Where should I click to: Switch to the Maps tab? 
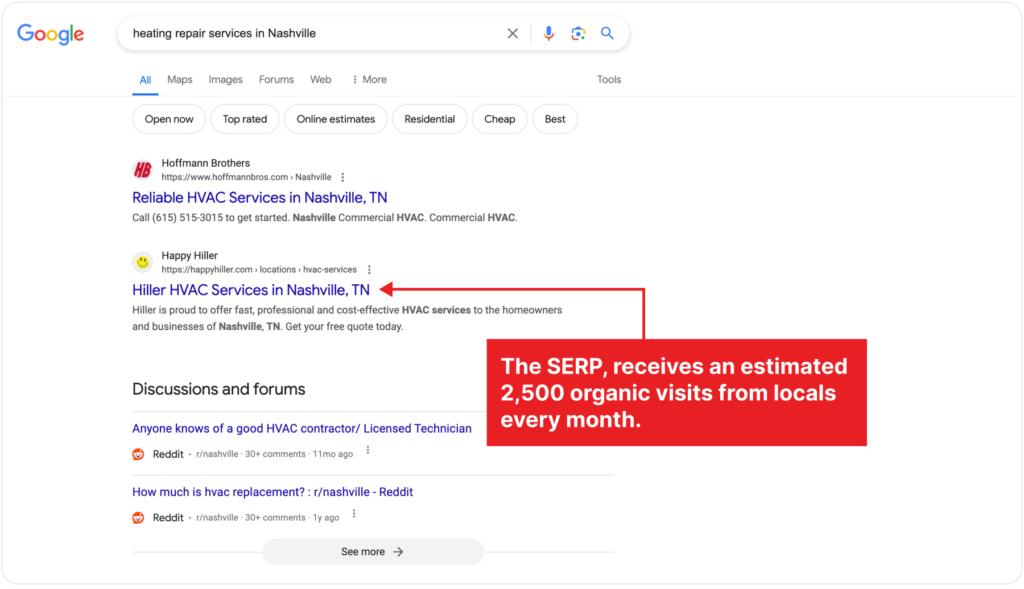coord(180,80)
